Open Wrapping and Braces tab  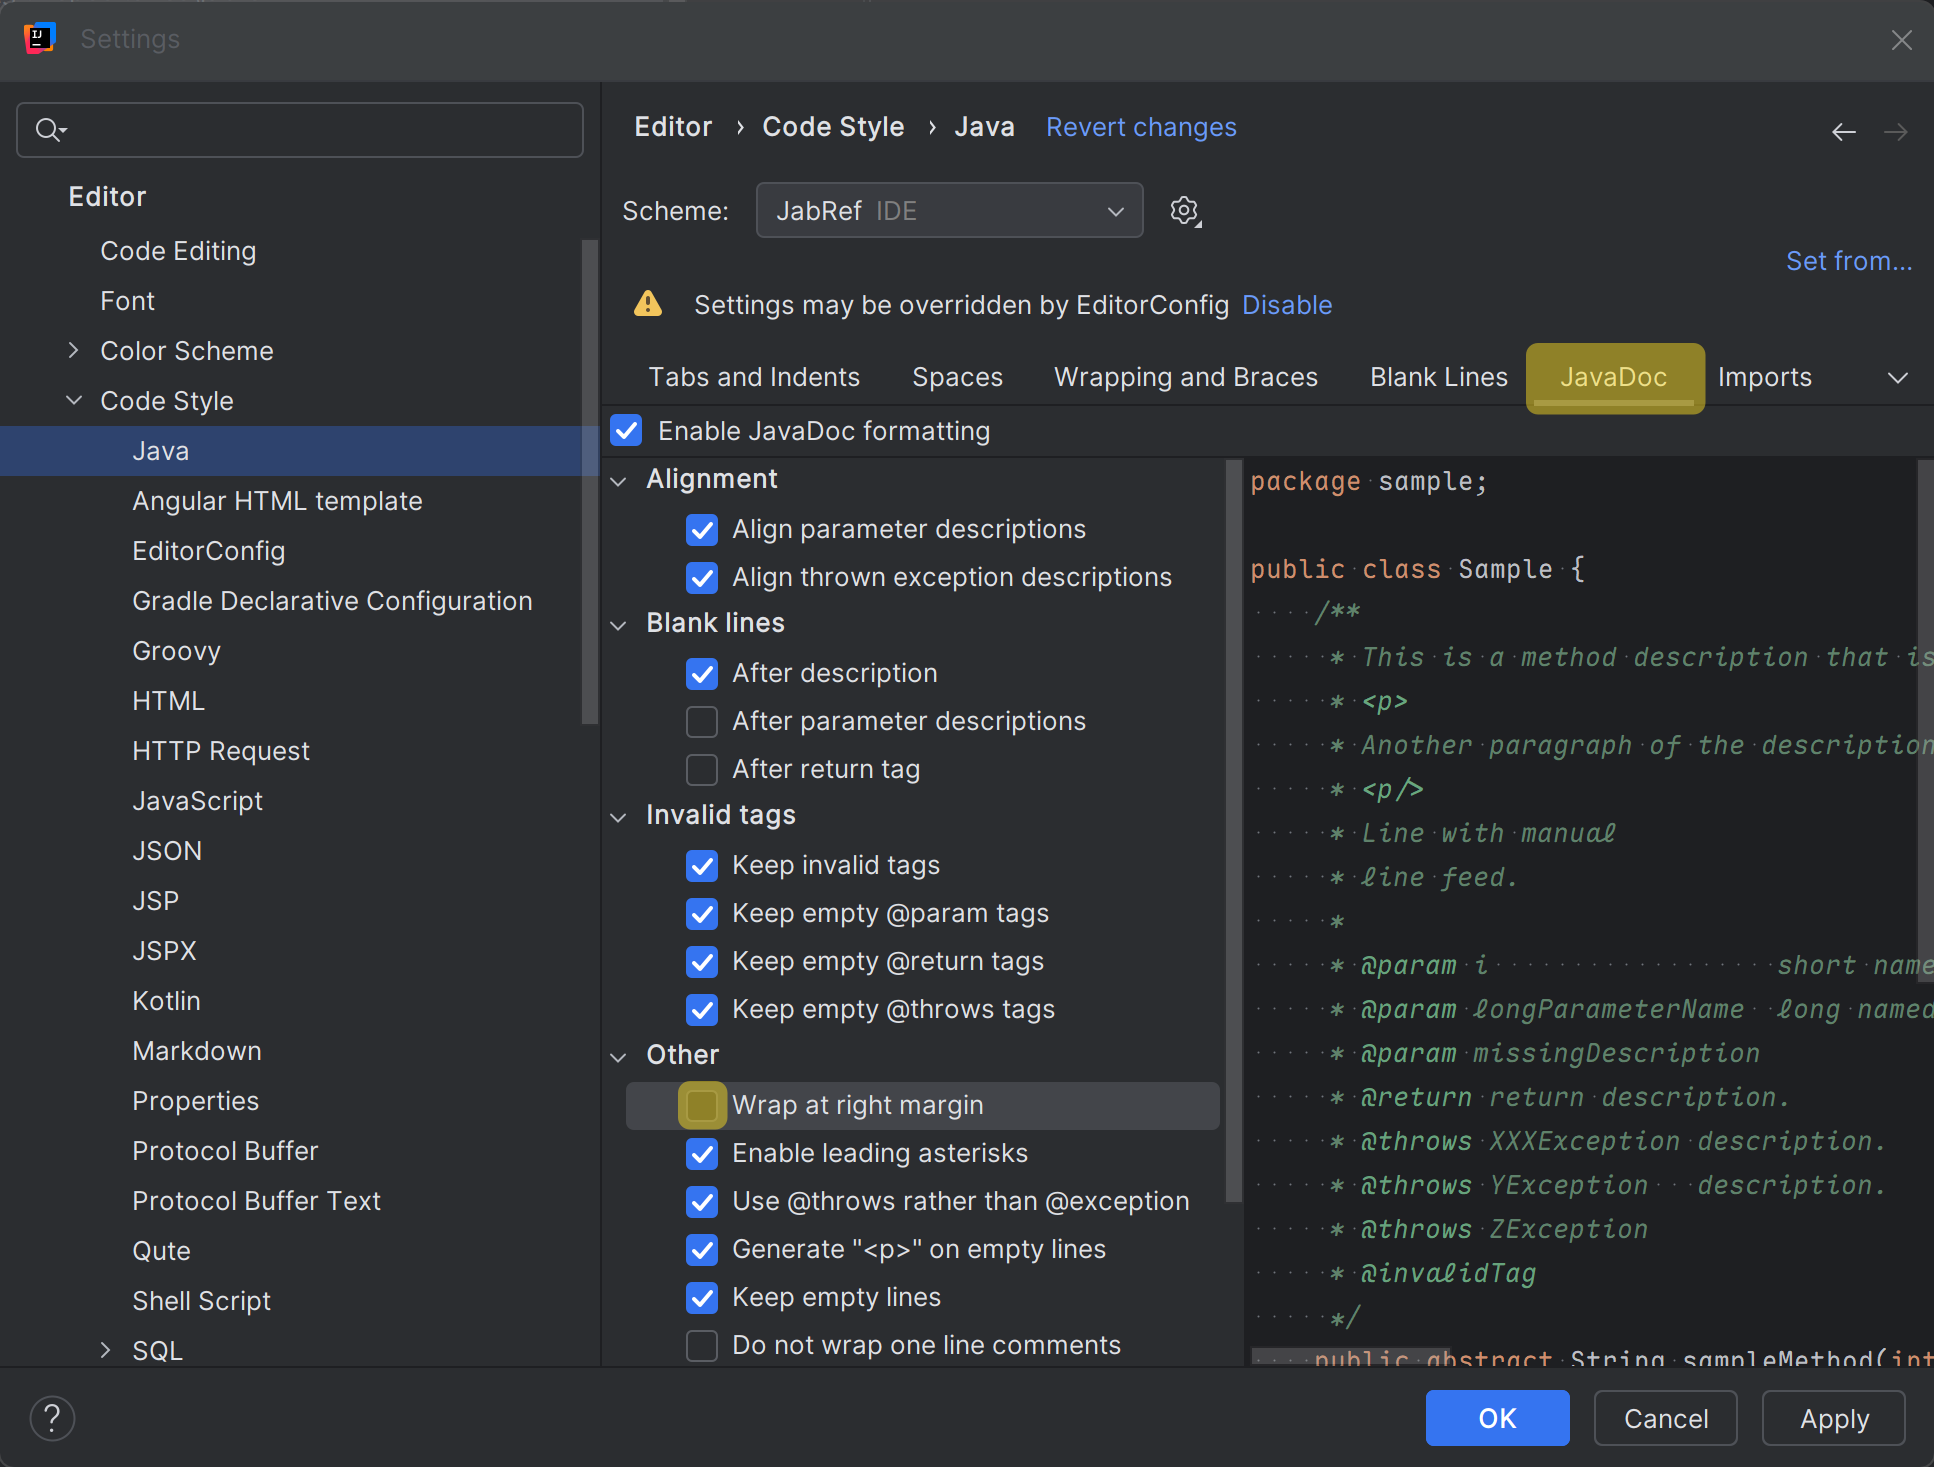pos(1186,377)
